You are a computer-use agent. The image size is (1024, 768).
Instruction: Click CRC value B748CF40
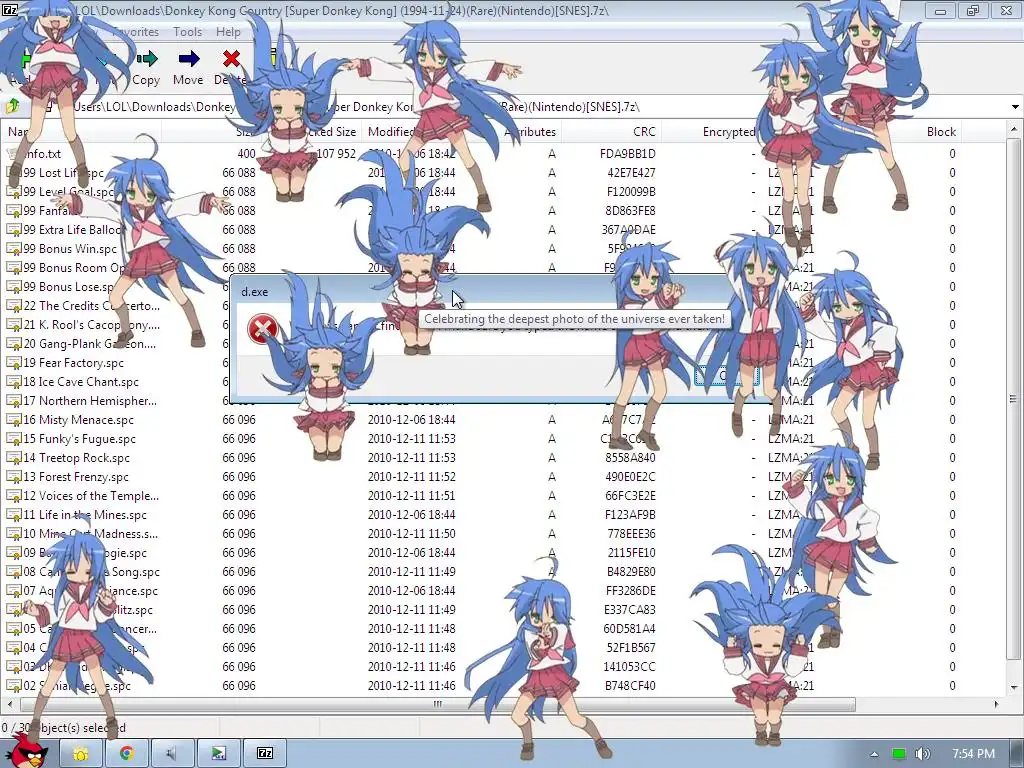(630, 685)
